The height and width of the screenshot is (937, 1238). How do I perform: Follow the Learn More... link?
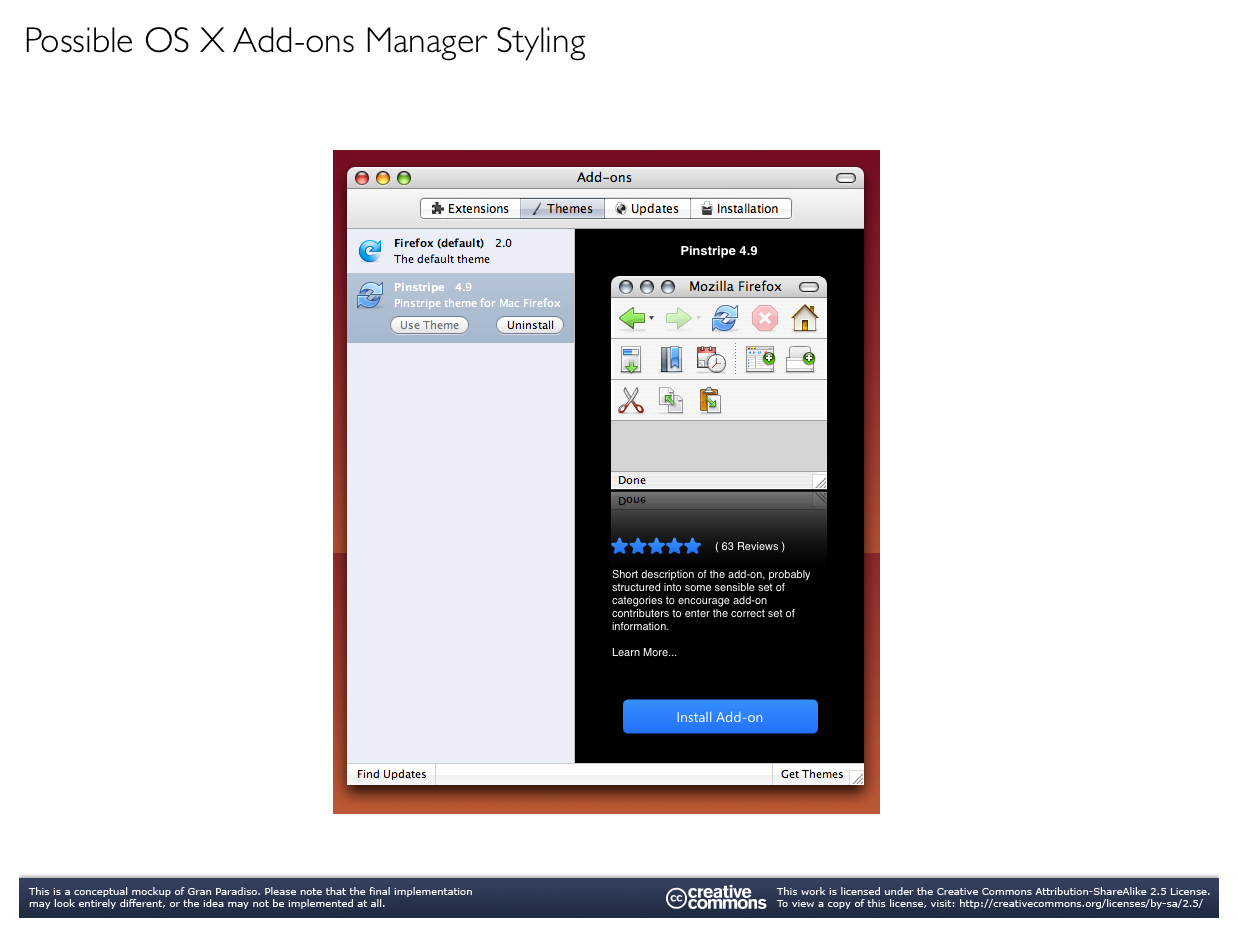coord(644,652)
